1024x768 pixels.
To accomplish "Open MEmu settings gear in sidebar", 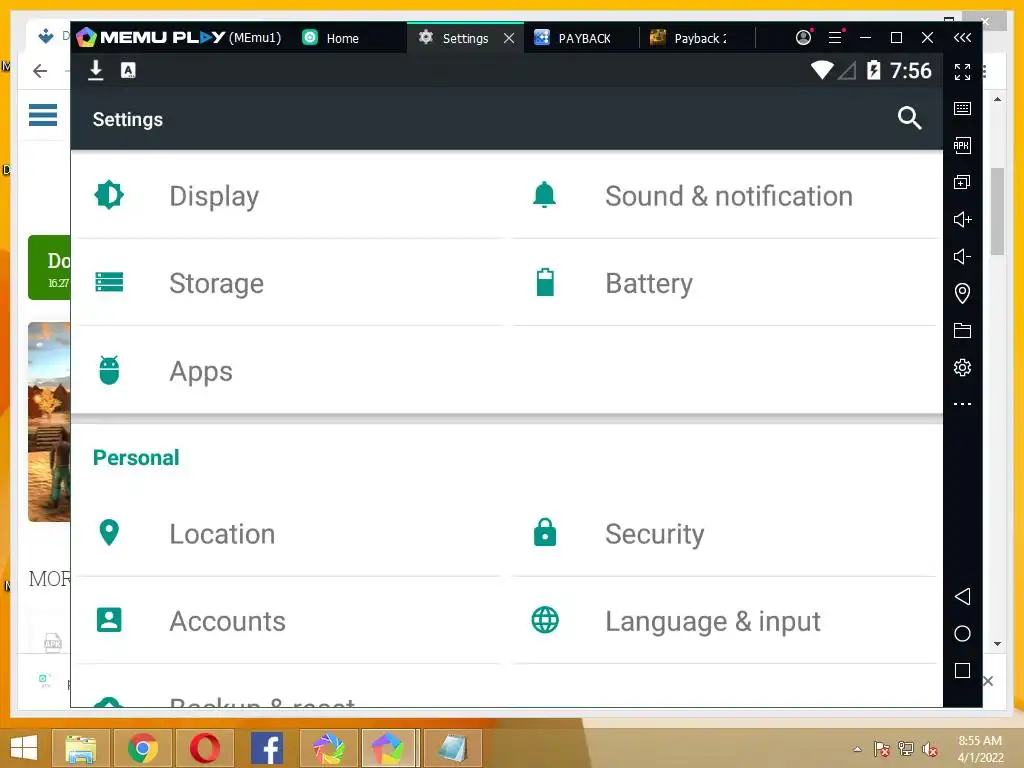I will tap(962, 368).
